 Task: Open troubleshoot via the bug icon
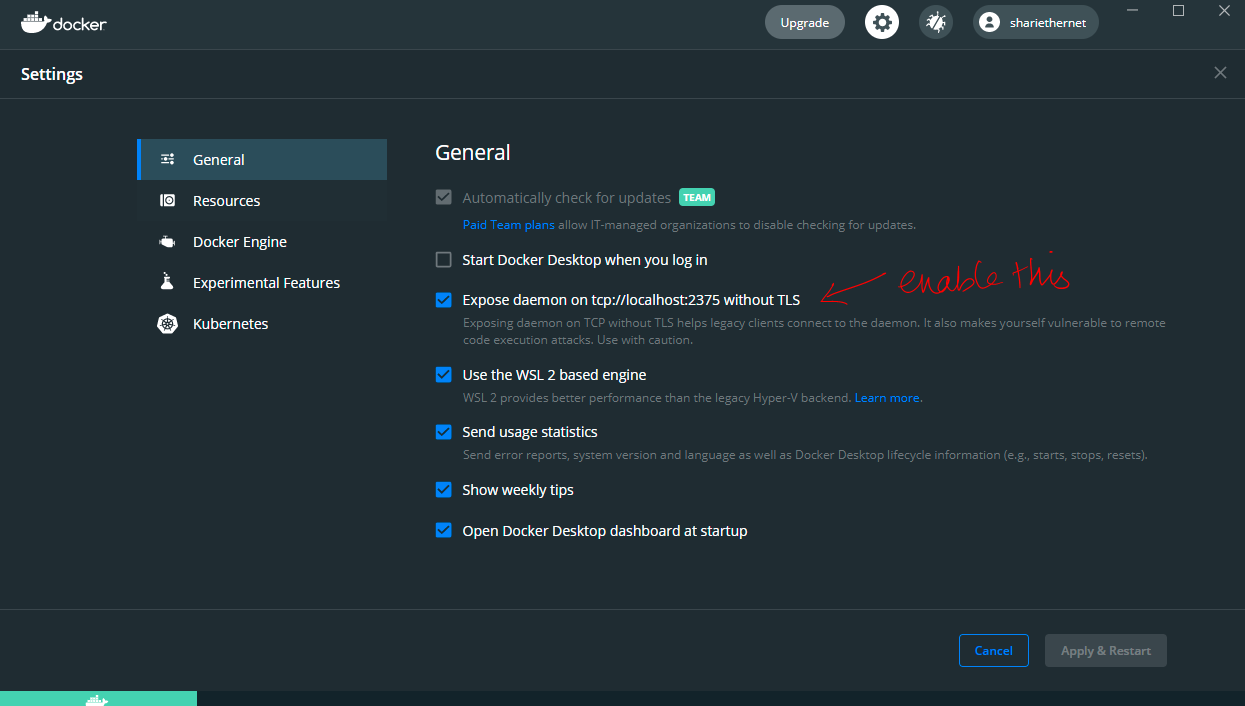click(936, 22)
